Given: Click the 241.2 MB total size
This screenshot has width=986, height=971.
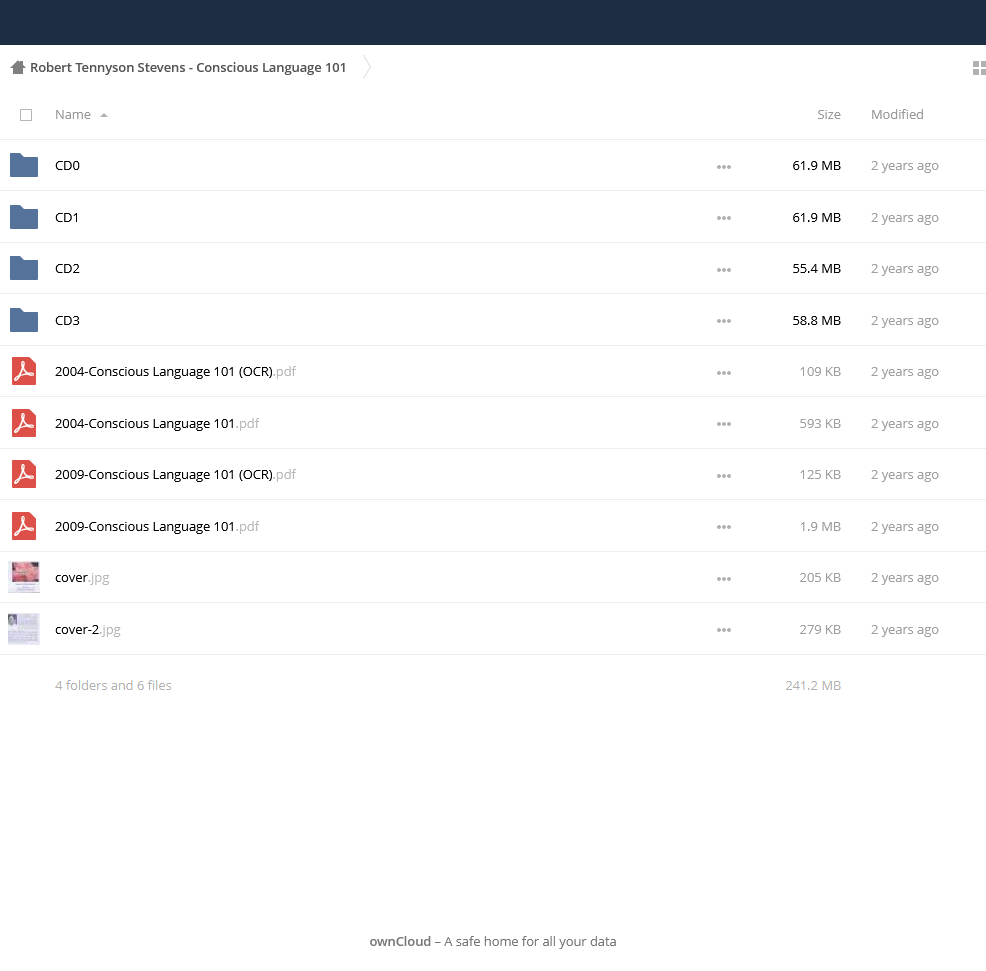Looking at the screenshot, I should 813,685.
